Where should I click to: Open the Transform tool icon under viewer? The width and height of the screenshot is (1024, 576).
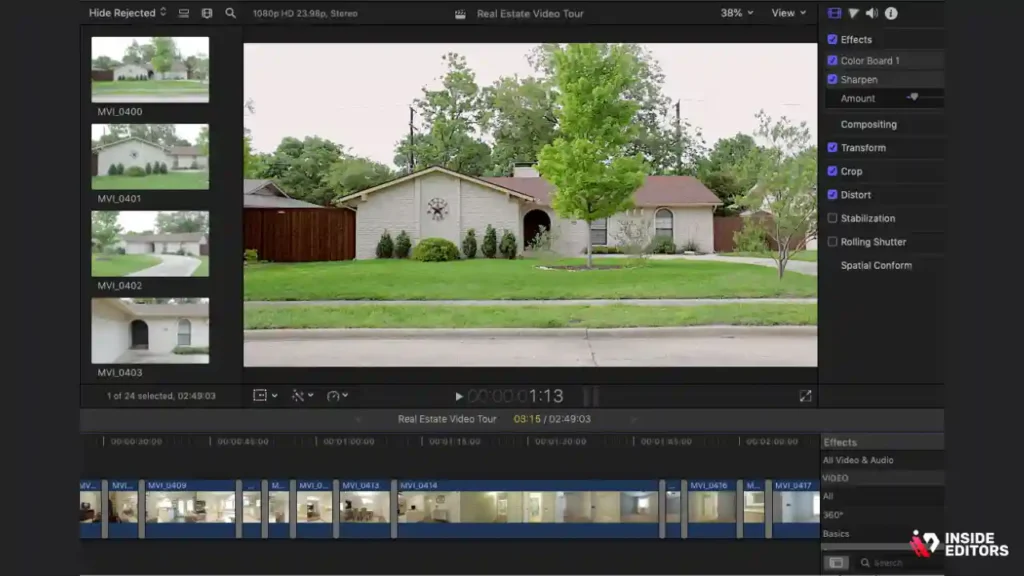tap(260, 396)
